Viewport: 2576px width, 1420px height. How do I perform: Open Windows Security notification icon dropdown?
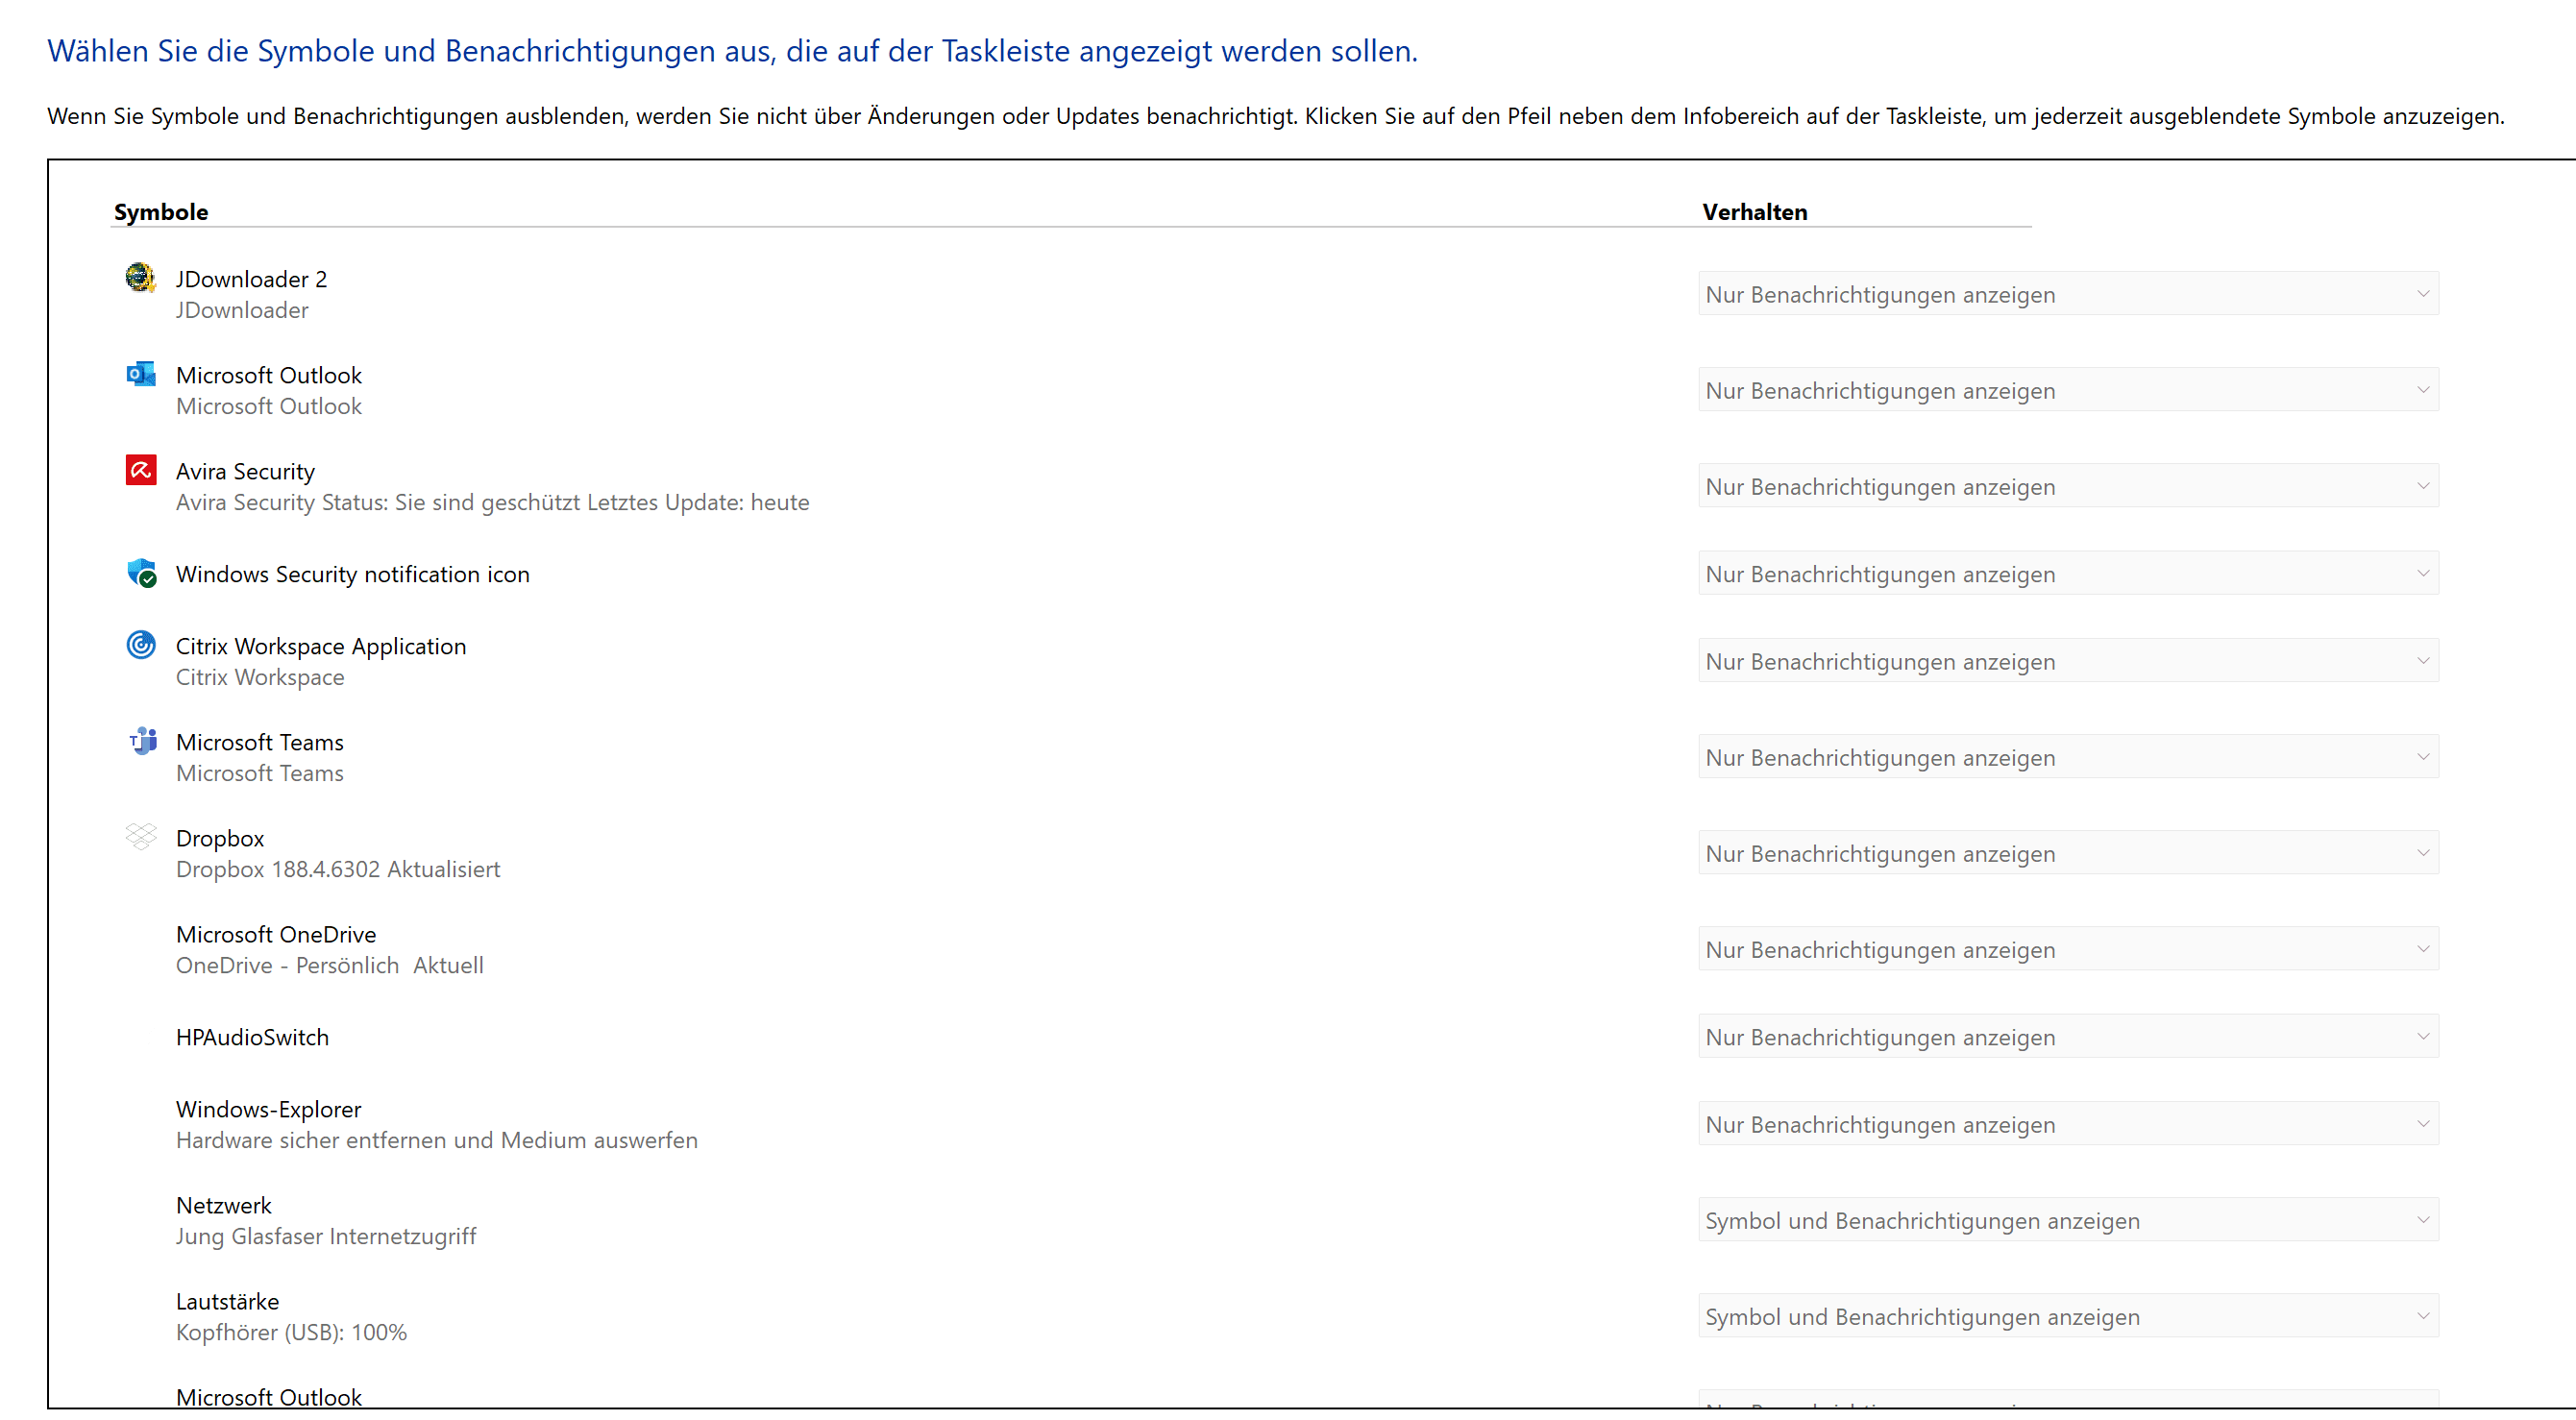2068,574
